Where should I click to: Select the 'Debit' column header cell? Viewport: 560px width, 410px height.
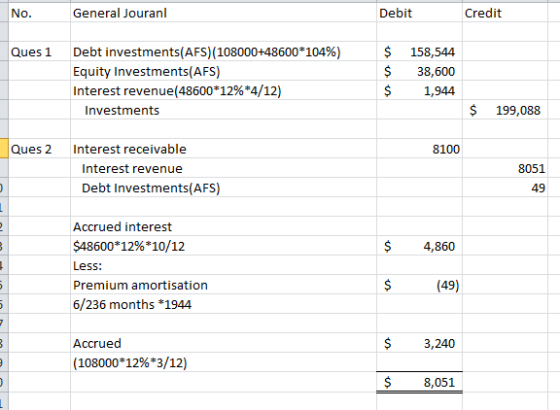tap(419, 13)
